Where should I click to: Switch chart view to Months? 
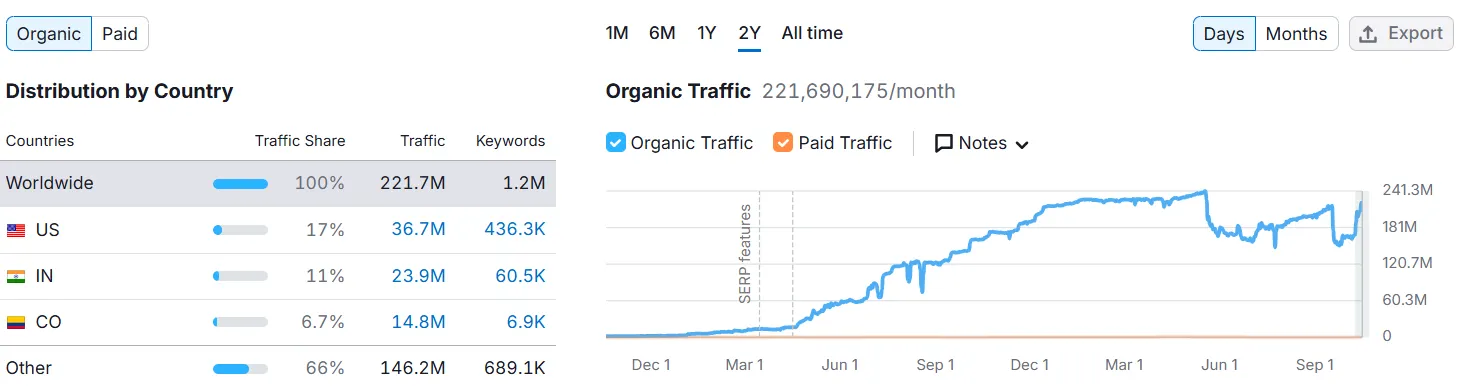point(1296,34)
